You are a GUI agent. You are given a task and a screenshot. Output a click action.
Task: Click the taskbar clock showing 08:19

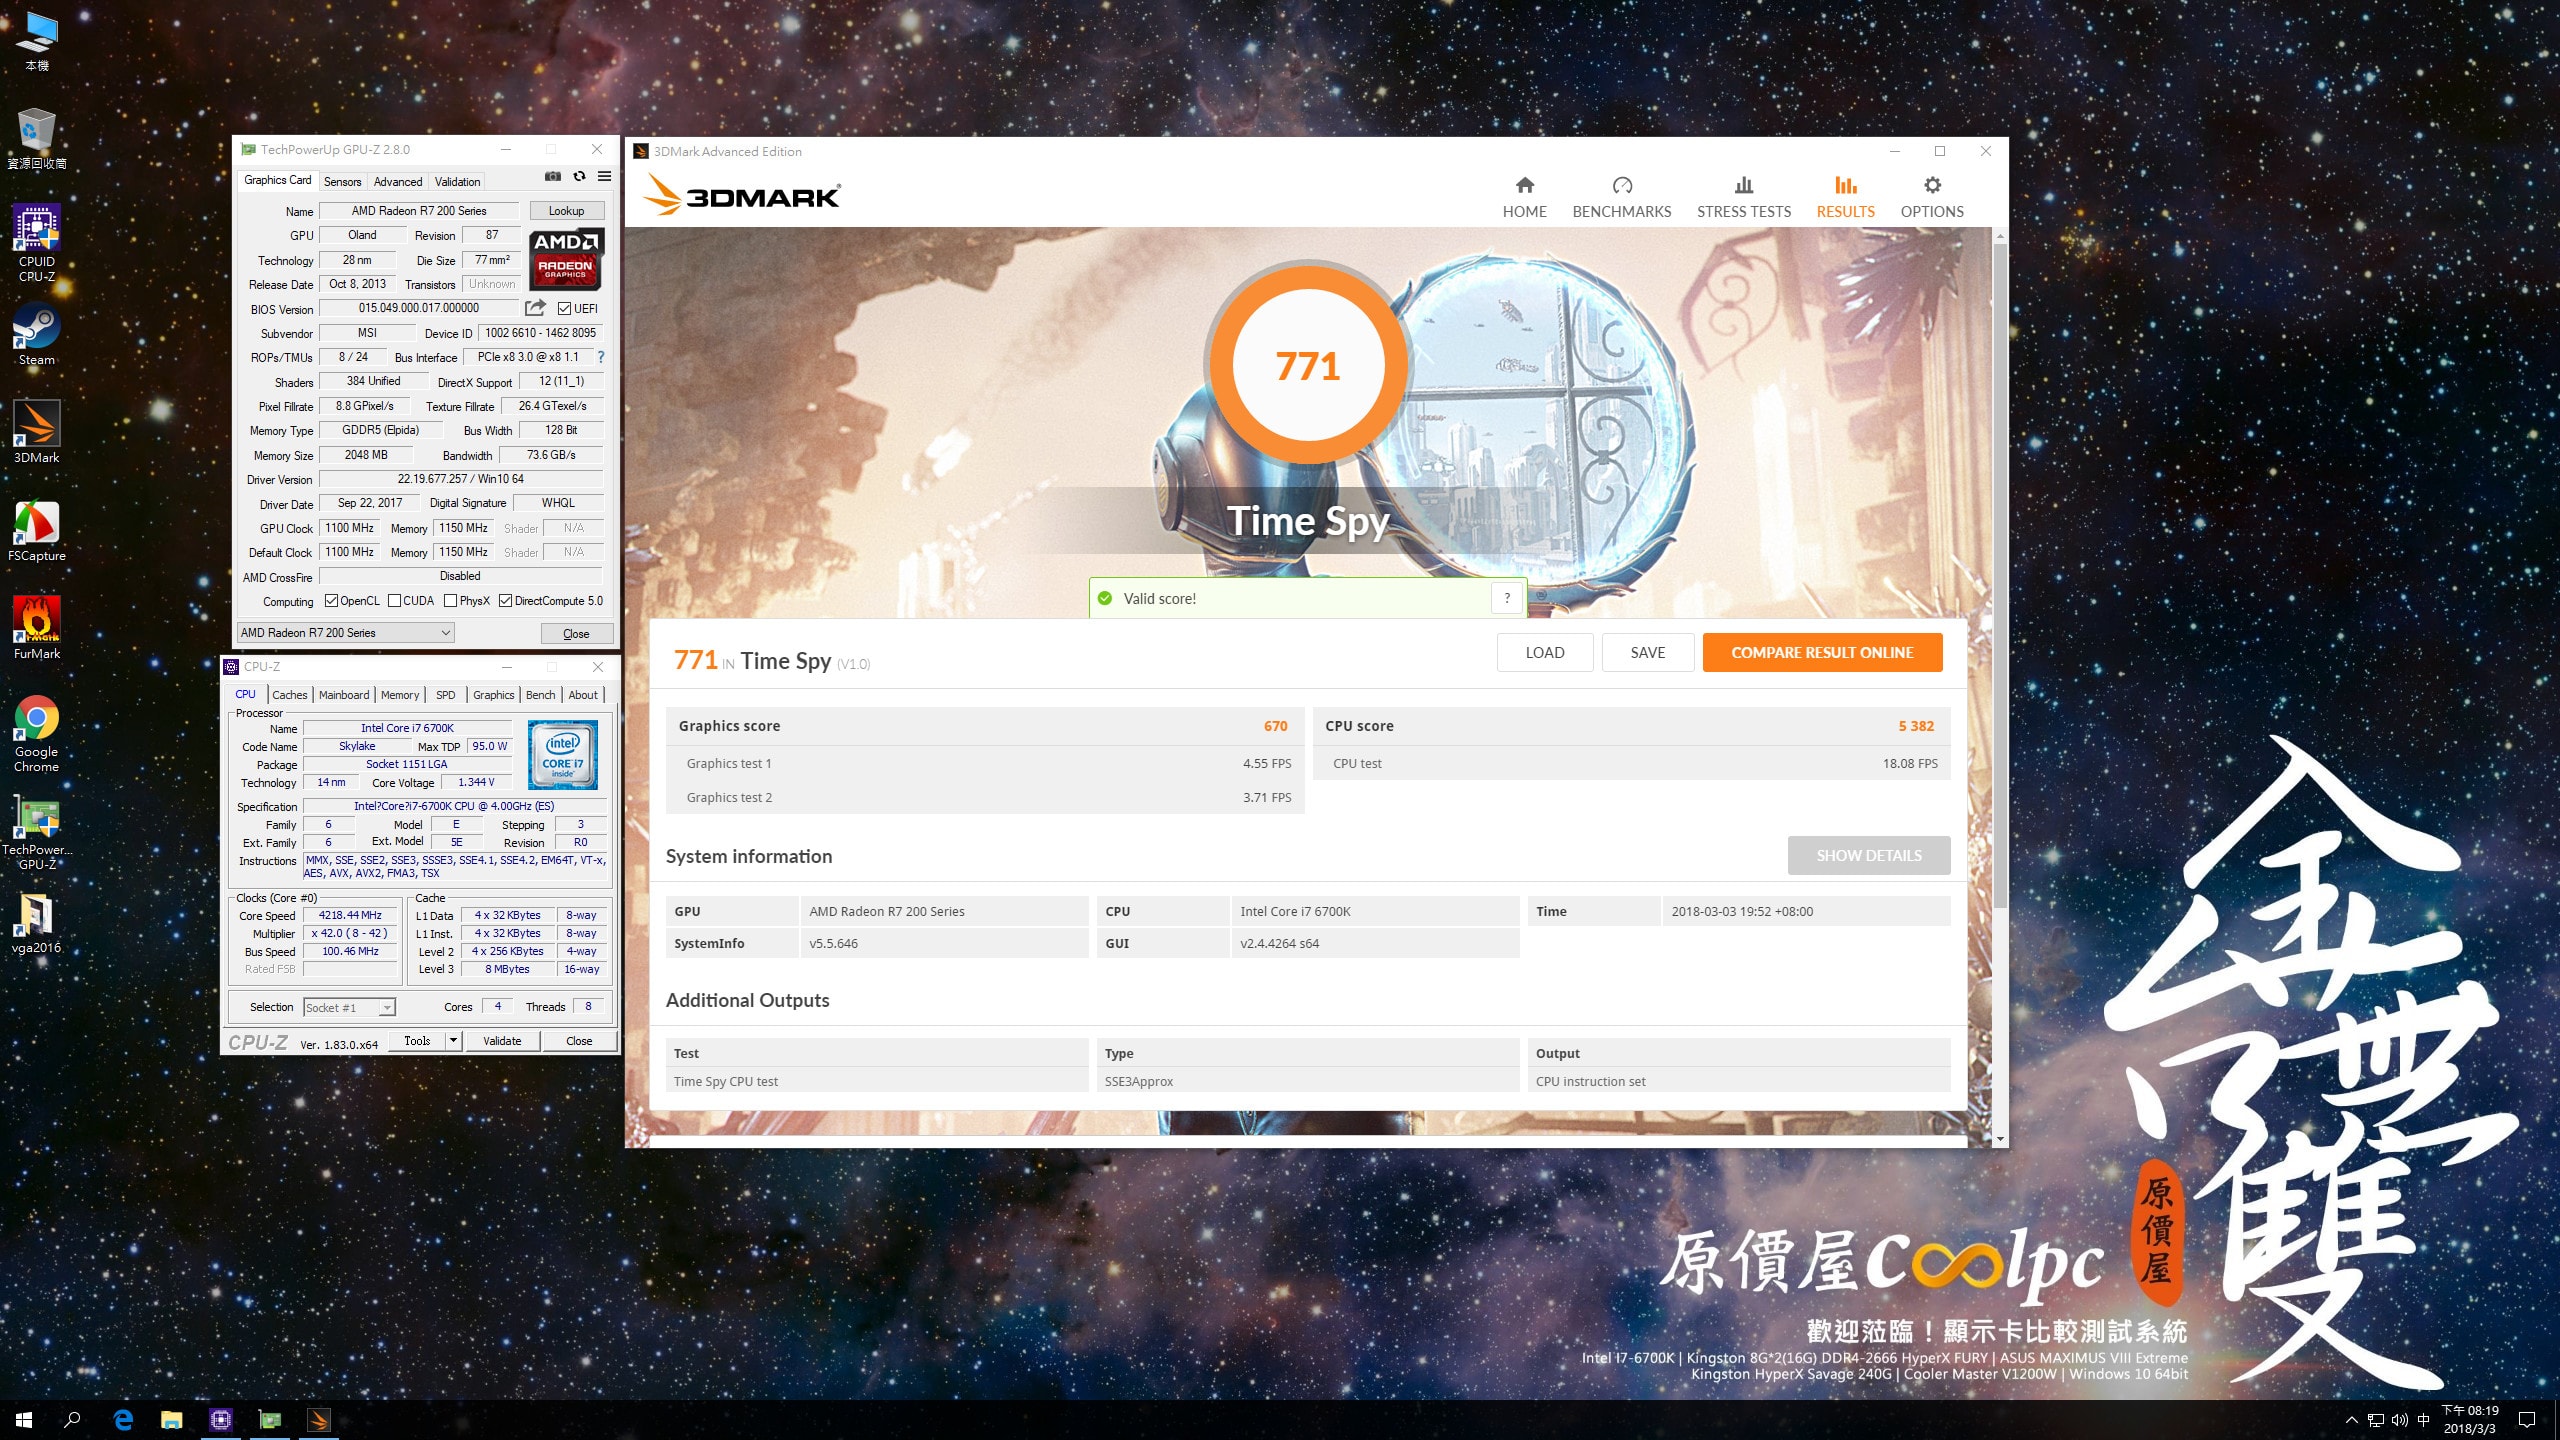pyautogui.click(x=2470, y=1420)
